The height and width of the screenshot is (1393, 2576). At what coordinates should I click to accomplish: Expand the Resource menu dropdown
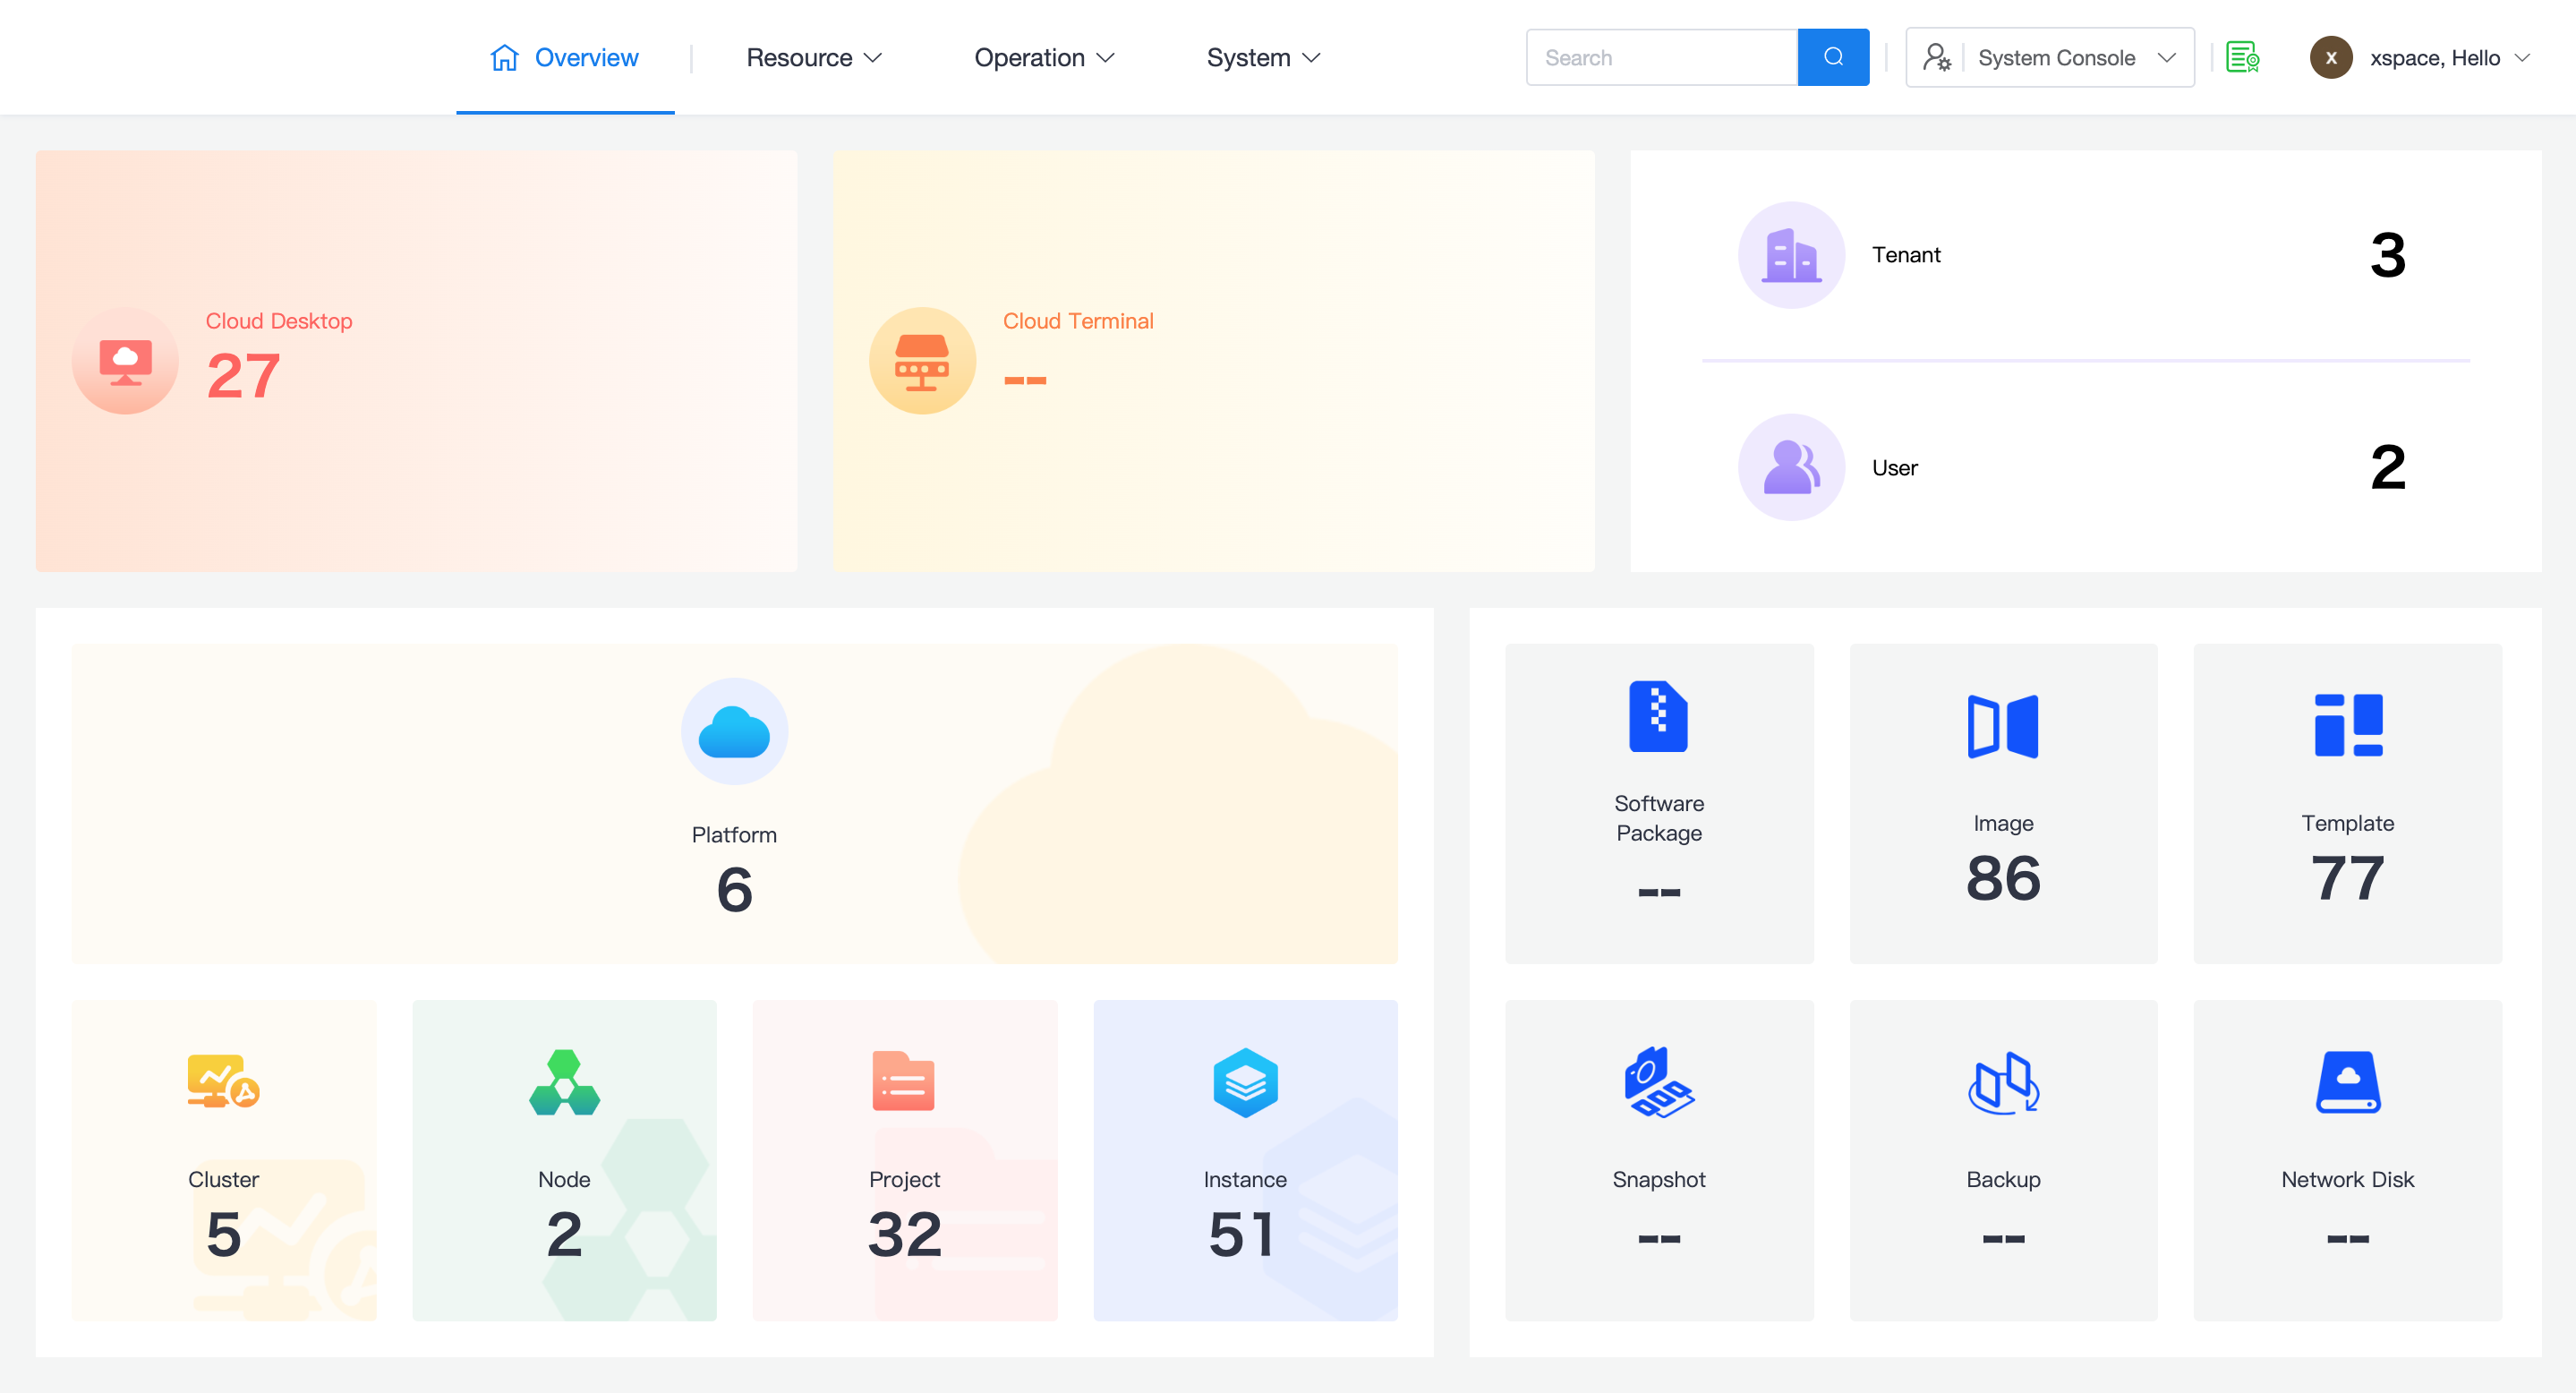813,57
